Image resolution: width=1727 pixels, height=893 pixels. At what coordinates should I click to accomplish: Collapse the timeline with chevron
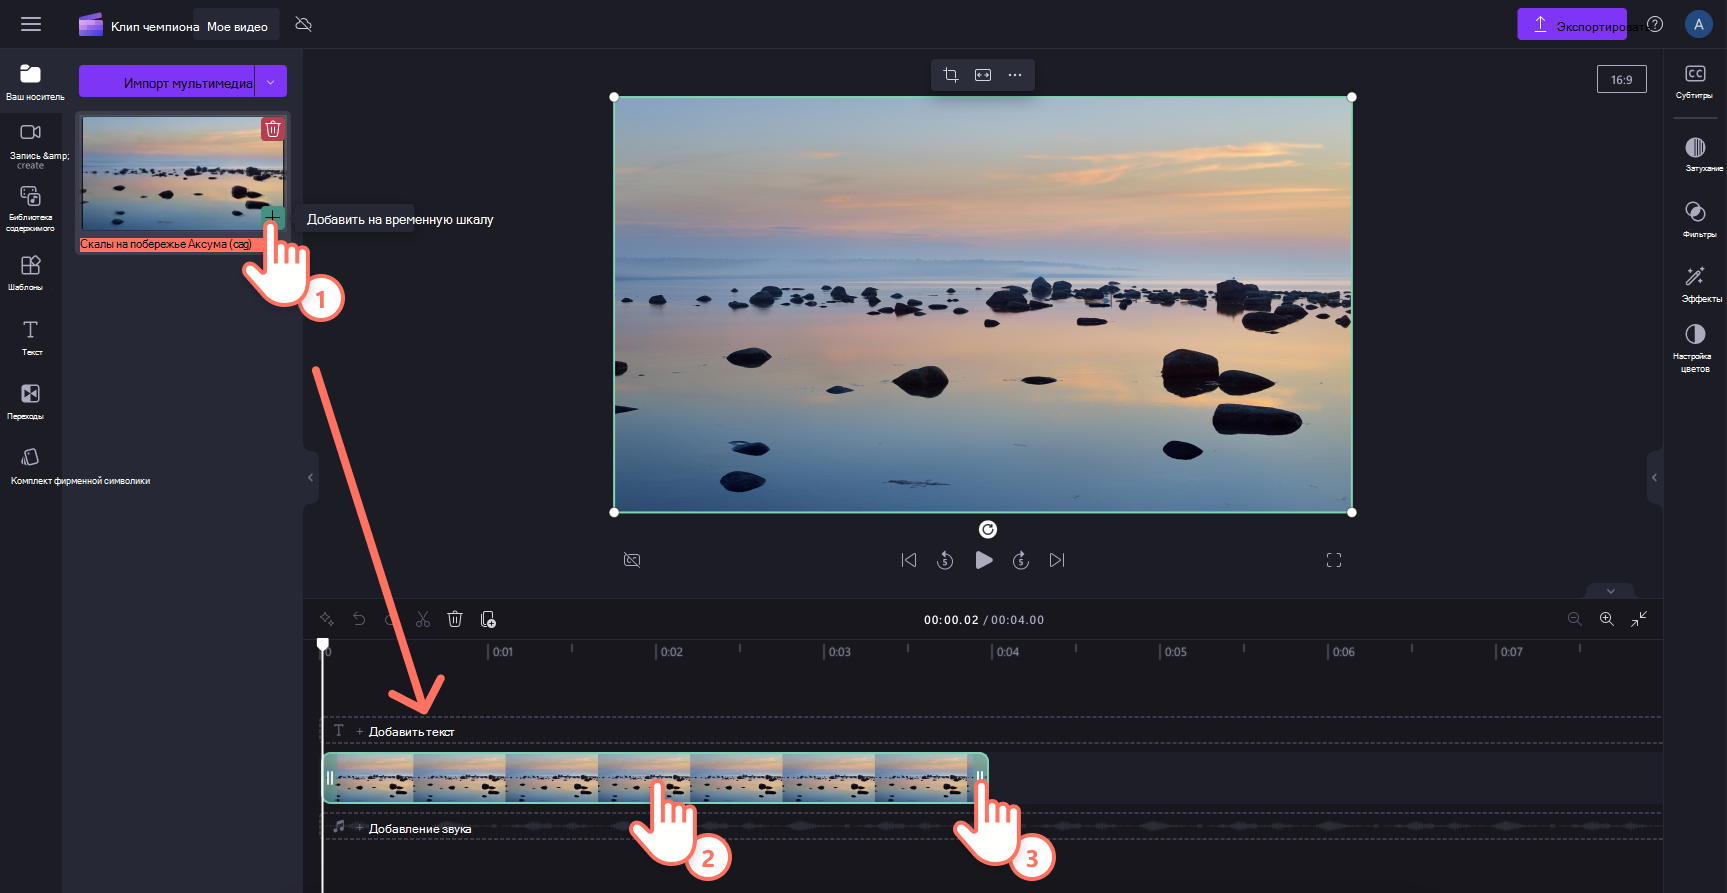click(x=1610, y=591)
